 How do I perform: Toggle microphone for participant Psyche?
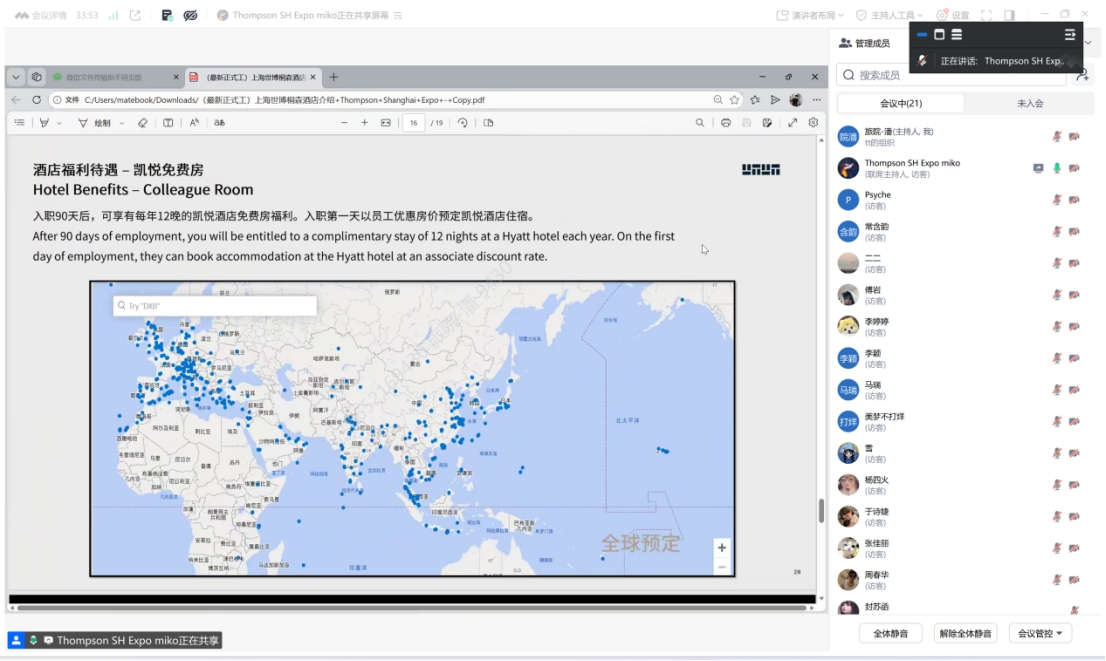coord(1057,200)
